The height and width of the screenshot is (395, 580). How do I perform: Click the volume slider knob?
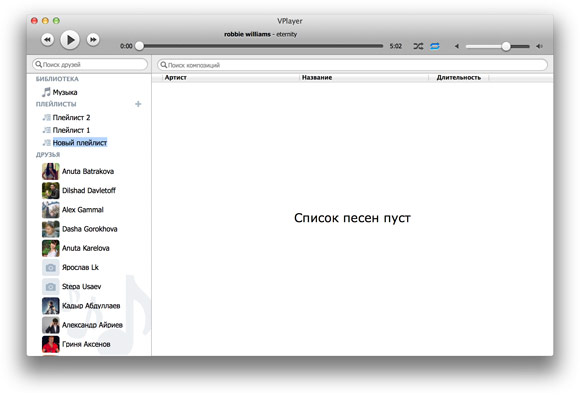(506, 46)
